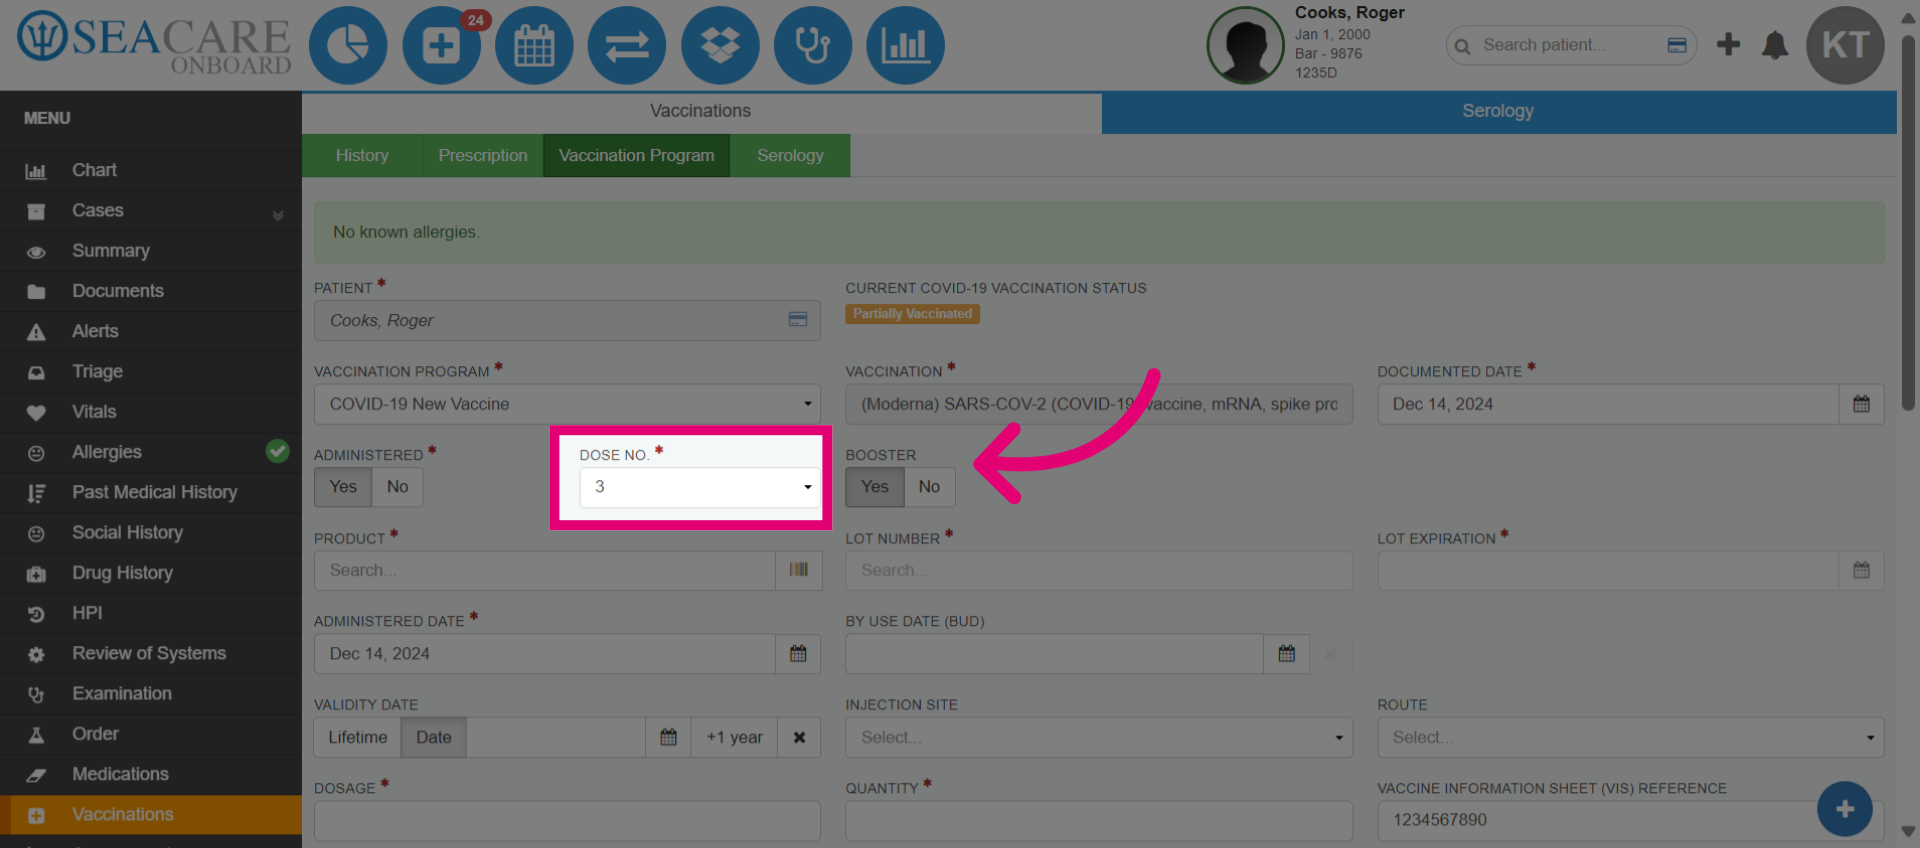Screen dimensions: 1920x848
Task: Set Booster to Yes
Action: click(875, 487)
